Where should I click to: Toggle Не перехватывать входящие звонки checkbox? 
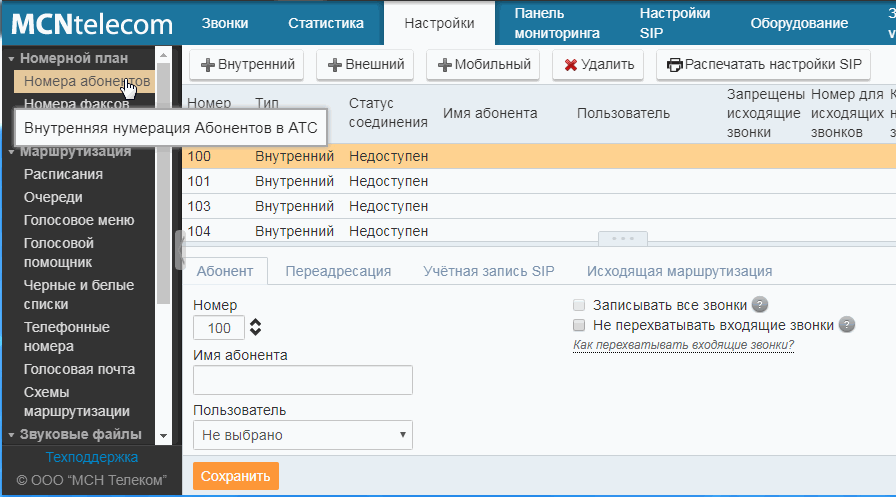579,325
